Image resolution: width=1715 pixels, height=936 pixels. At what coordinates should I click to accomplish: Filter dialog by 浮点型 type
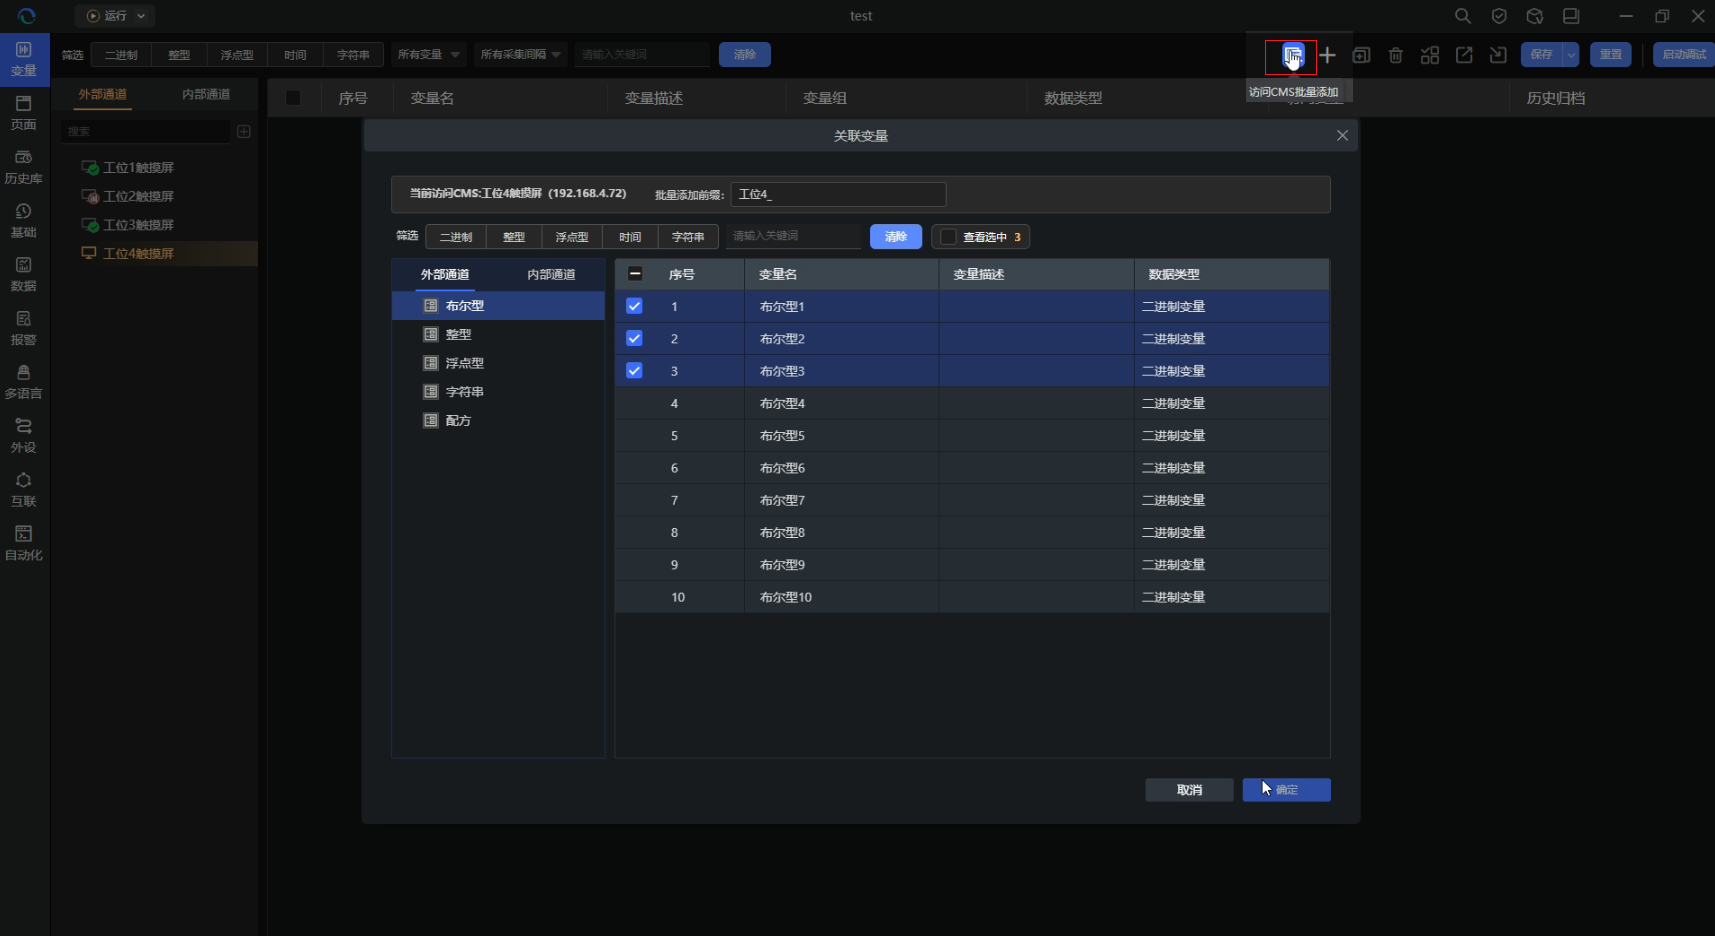(572, 237)
